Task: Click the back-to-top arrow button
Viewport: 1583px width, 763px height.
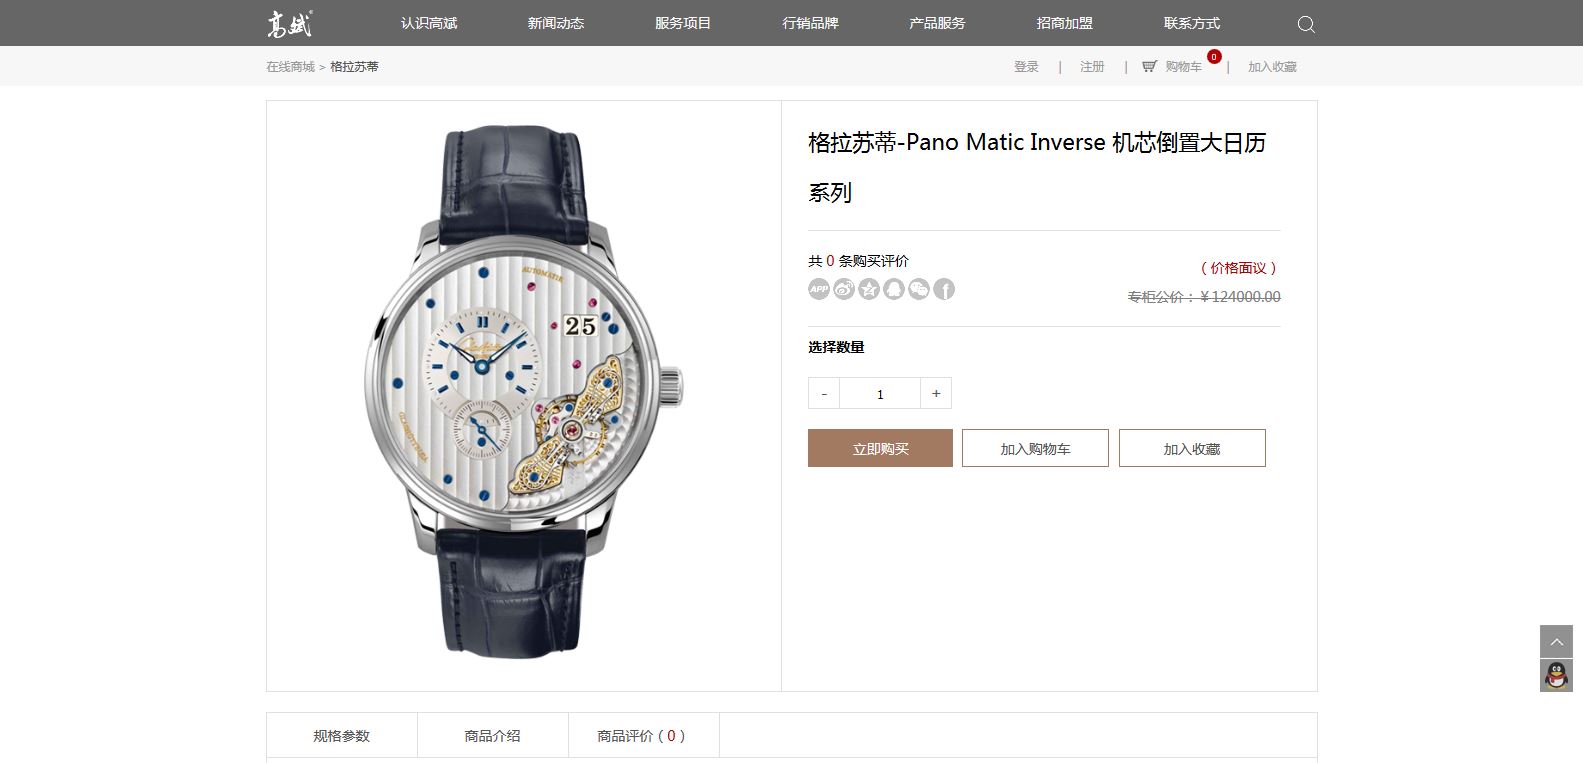Action: pyautogui.click(x=1556, y=641)
